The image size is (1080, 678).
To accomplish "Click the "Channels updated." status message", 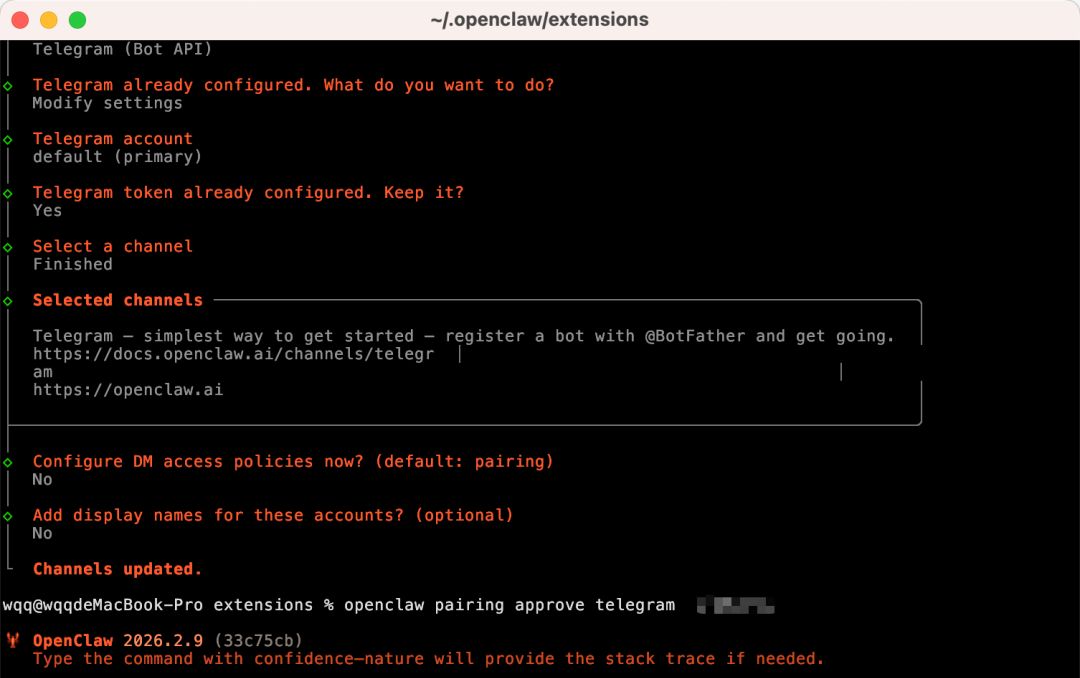I will pos(116,568).
